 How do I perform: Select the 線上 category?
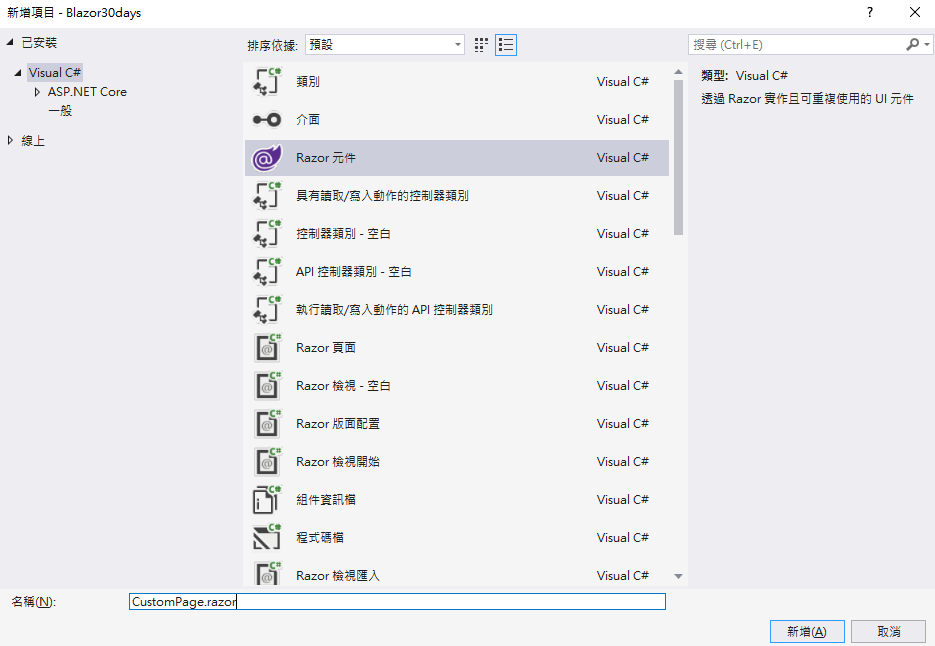[x=33, y=141]
